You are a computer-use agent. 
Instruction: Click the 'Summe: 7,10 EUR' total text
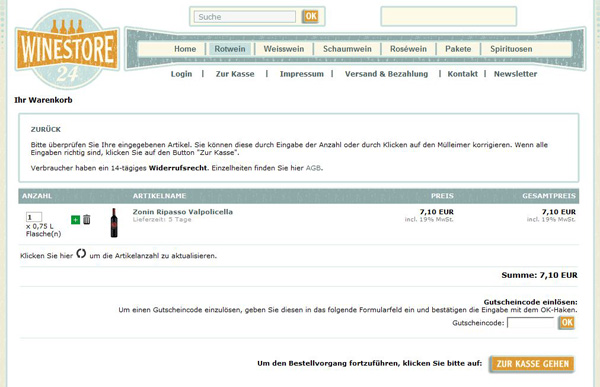pos(539,275)
